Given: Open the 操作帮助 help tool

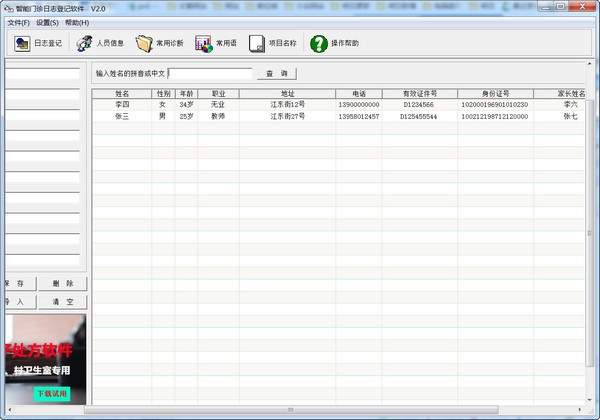Looking at the screenshot, I should pyautogui.click(x=334, y=43).
